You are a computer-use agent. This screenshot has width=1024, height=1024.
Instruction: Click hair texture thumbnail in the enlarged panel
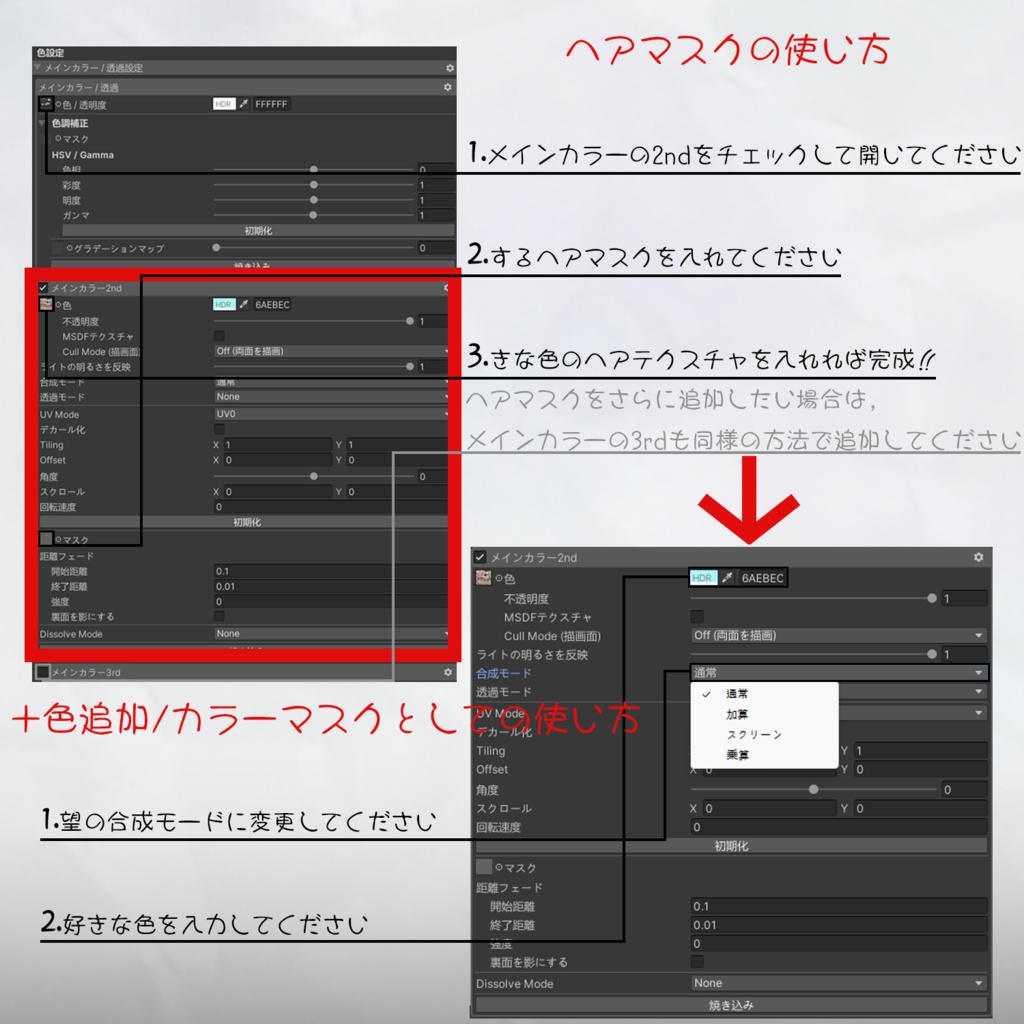(x=484, y=577)
